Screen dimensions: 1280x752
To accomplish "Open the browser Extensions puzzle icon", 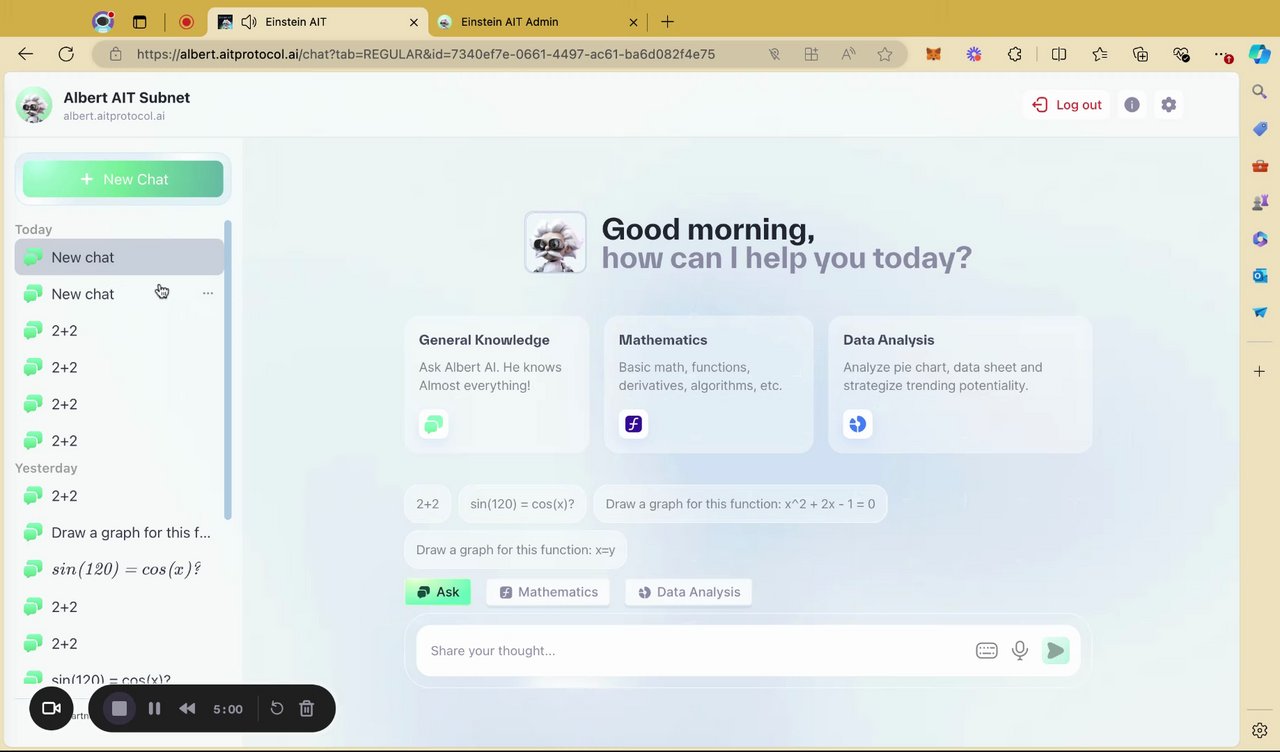I will pyautogui.click(x=1015, y=54).
